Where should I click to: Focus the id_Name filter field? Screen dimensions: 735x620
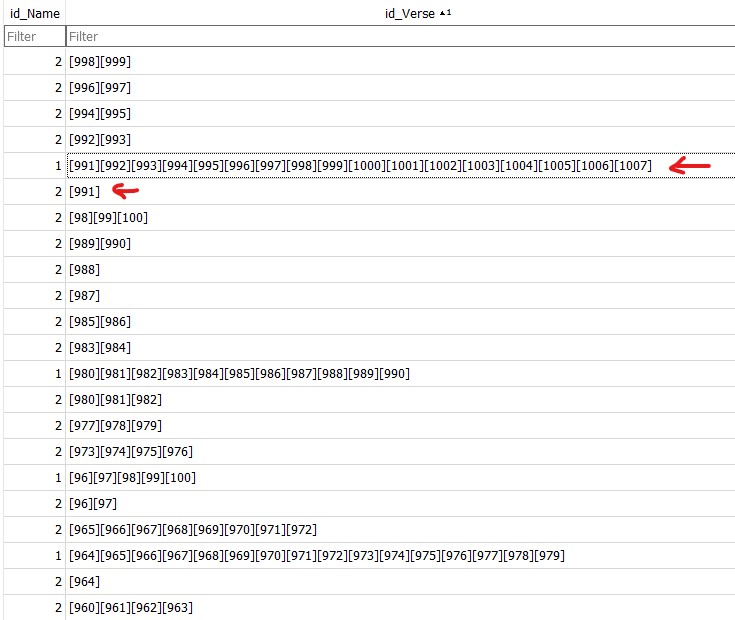(35, 36)
